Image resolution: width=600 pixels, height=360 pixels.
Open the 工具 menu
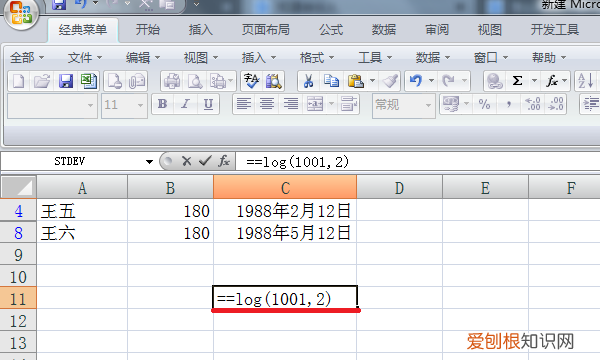(375, 58)
